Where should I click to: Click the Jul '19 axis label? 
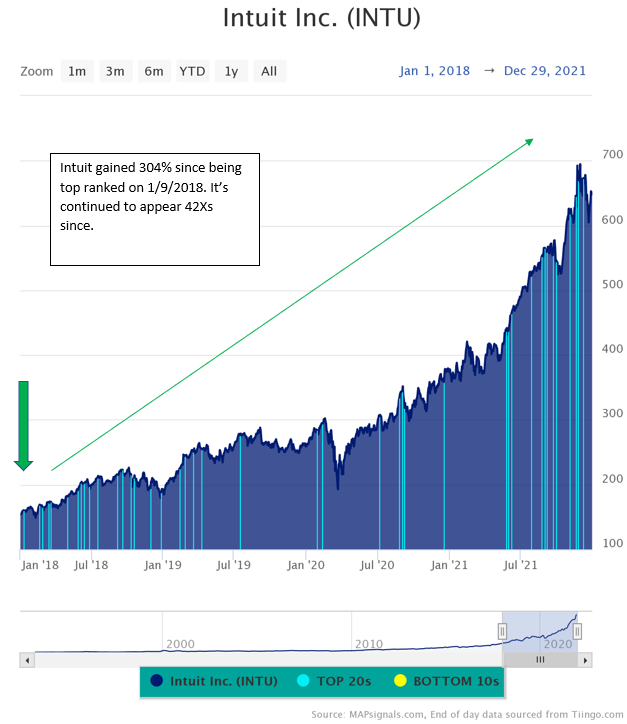coord(234,565)
